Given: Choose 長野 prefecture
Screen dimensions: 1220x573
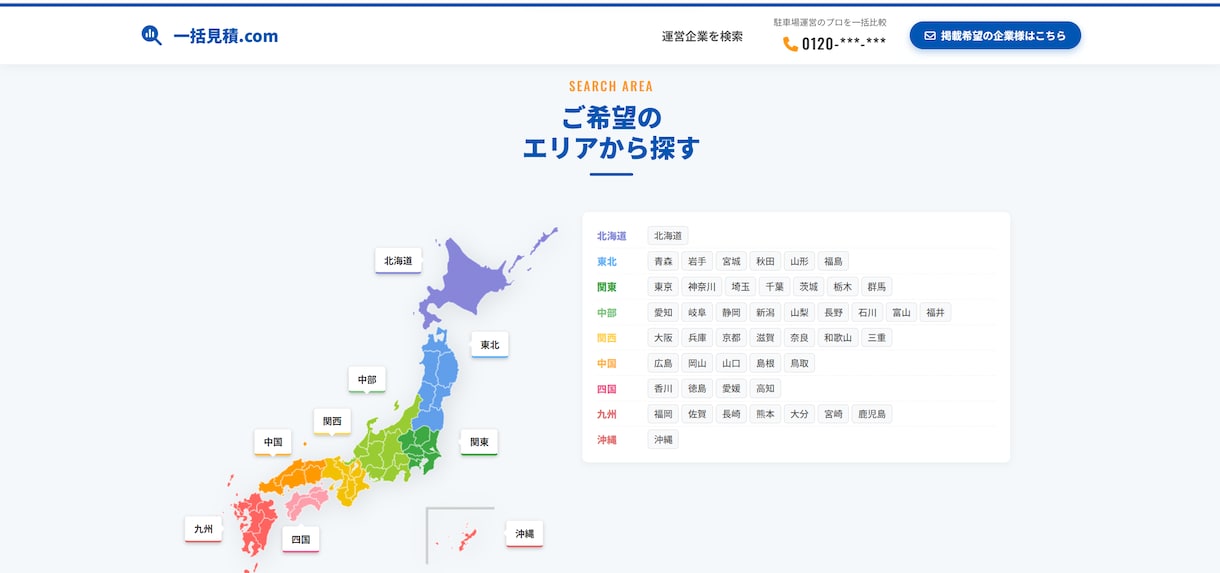Looking at the screenshot, I should click(833, 312).
